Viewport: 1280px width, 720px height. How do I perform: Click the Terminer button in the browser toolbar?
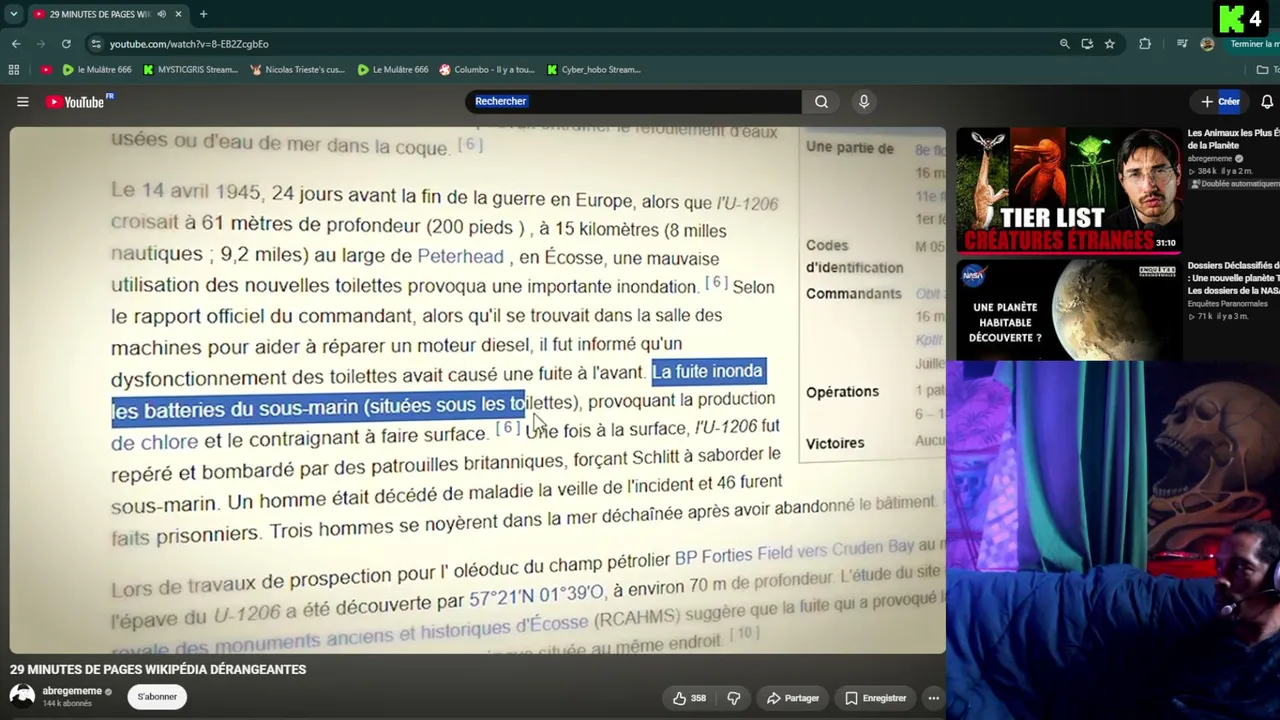[x=1254, y=44]
